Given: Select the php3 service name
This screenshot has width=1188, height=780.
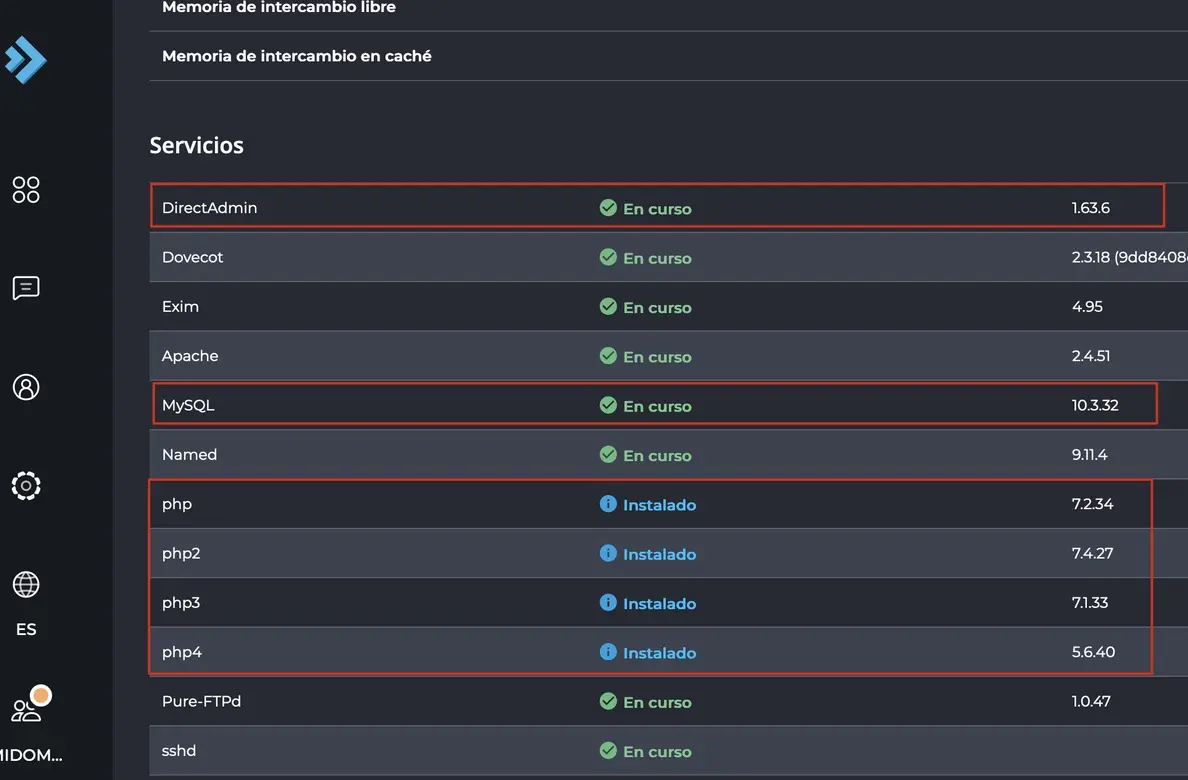Looking at the screenshot, I should coord(181,603).
